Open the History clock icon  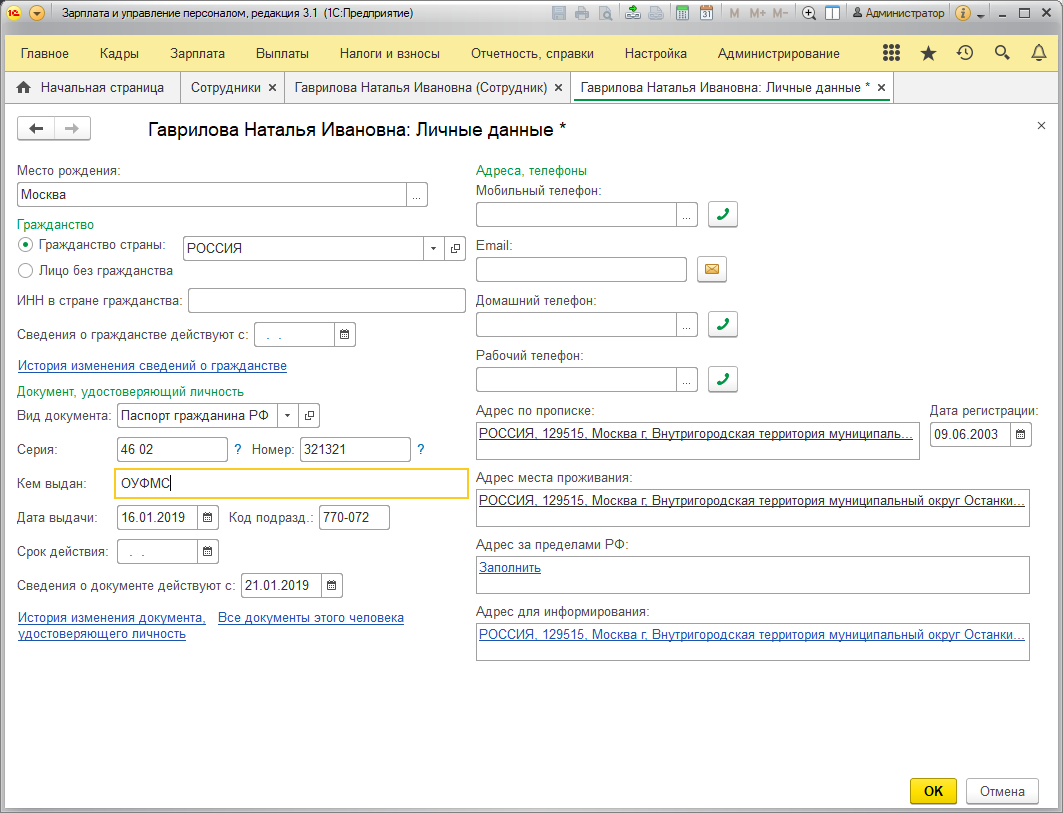click(x=965, y=53)
